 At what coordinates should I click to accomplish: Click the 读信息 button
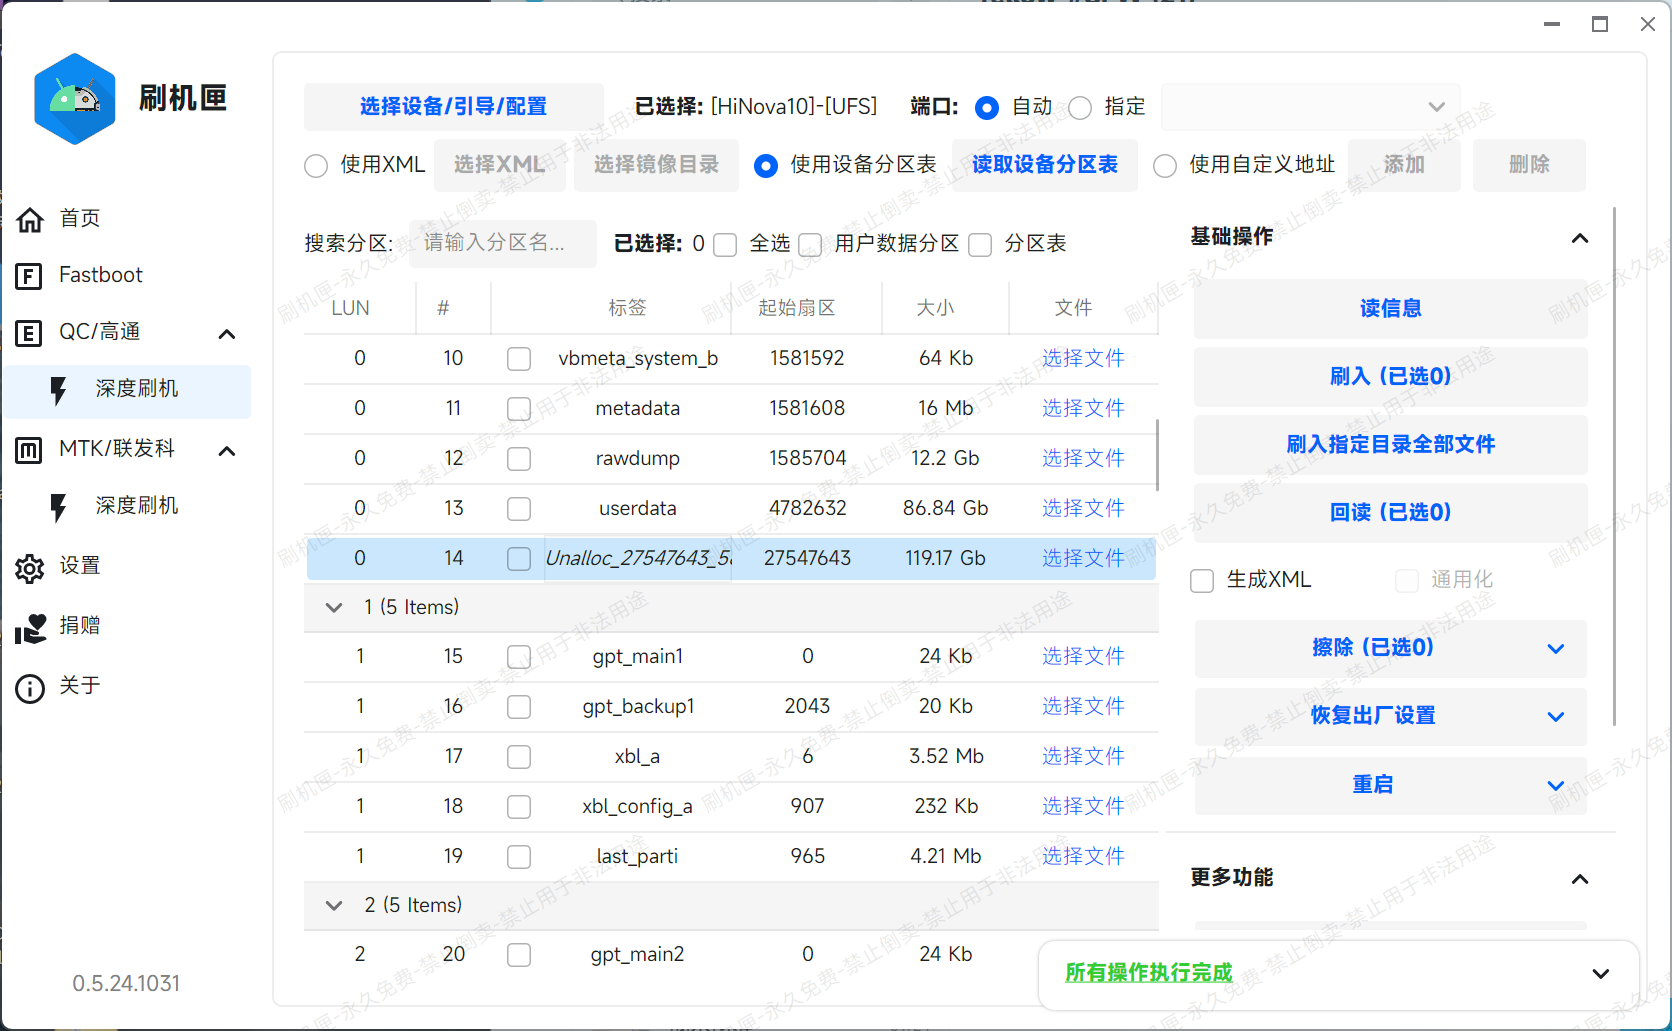[x=1390, y=308]
